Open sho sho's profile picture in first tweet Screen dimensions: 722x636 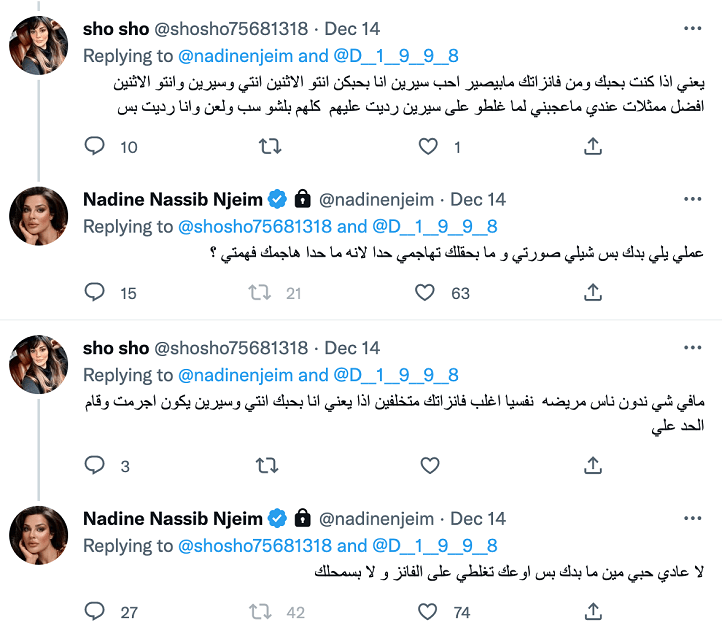click(x=38, y=45)
